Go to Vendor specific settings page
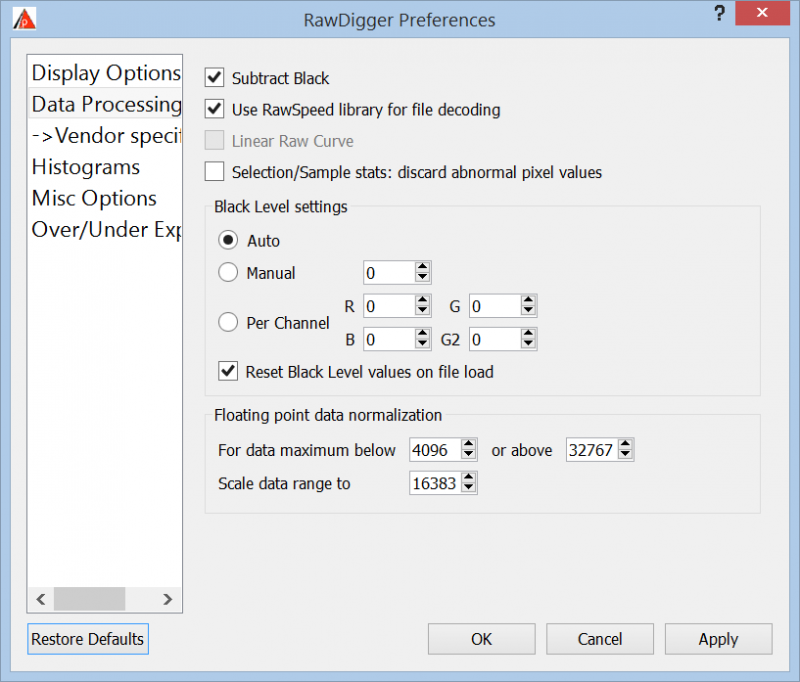The image size is (800, 682). [x=106, y=136]
